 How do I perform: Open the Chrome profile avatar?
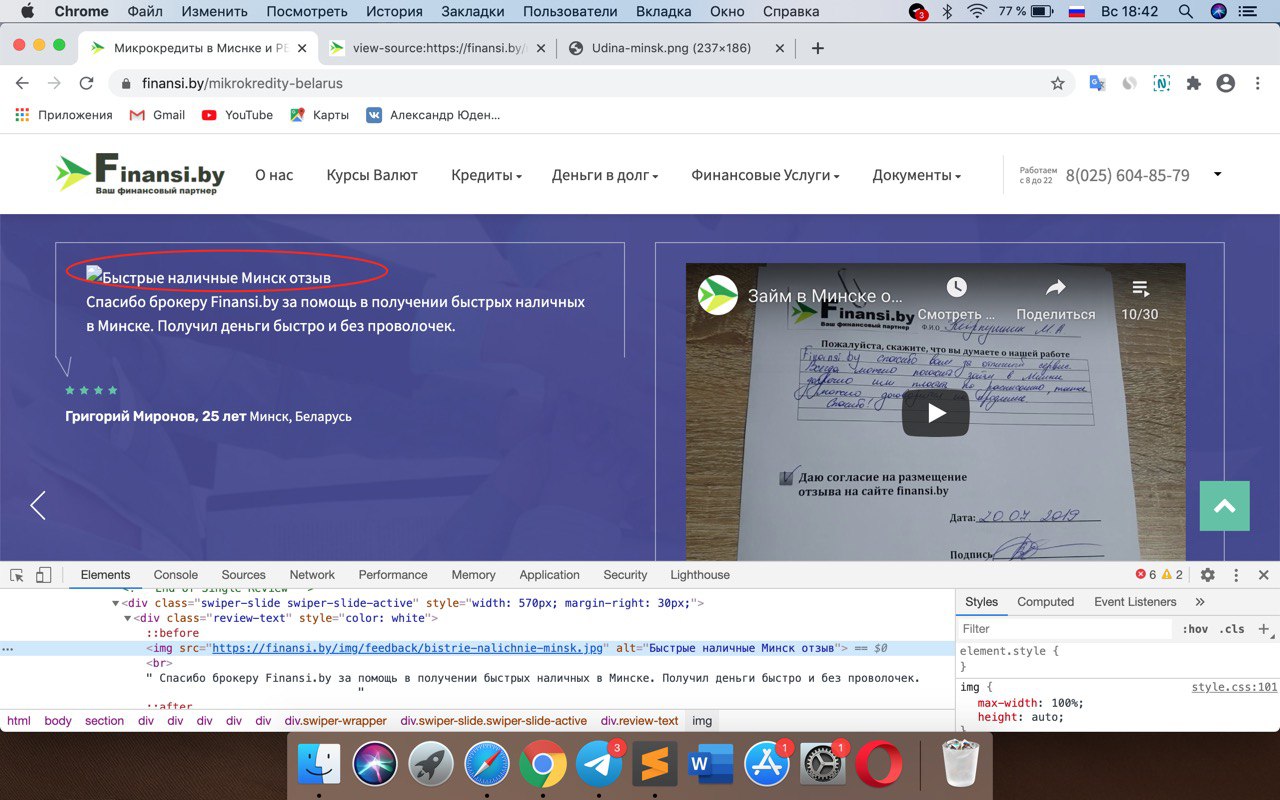pos(1225,84)
